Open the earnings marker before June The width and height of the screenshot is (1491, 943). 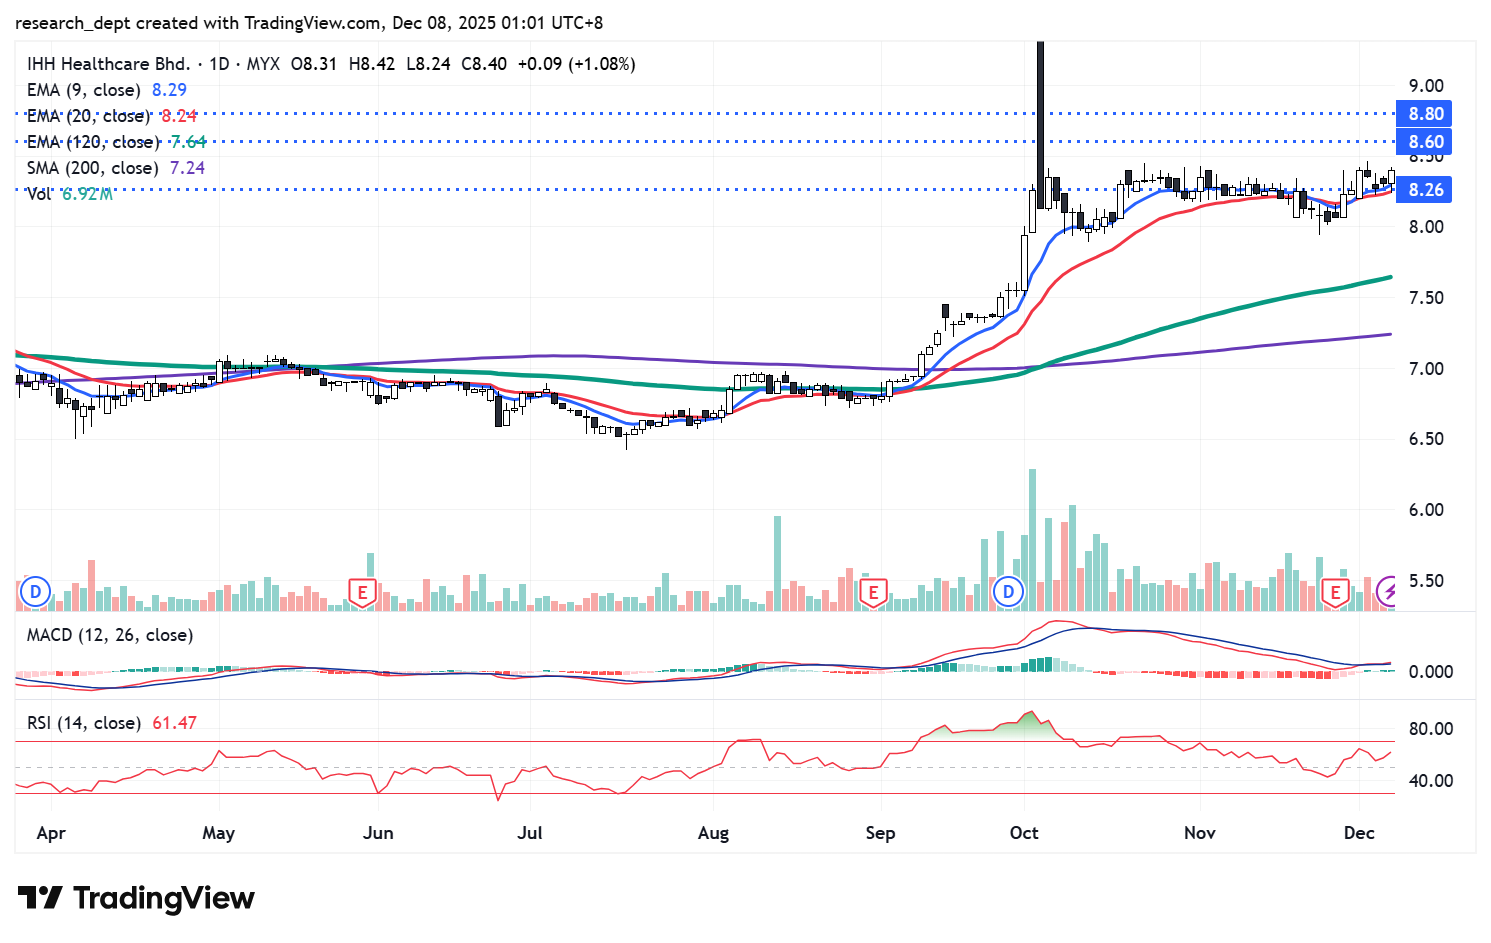(x=362, y=592)
